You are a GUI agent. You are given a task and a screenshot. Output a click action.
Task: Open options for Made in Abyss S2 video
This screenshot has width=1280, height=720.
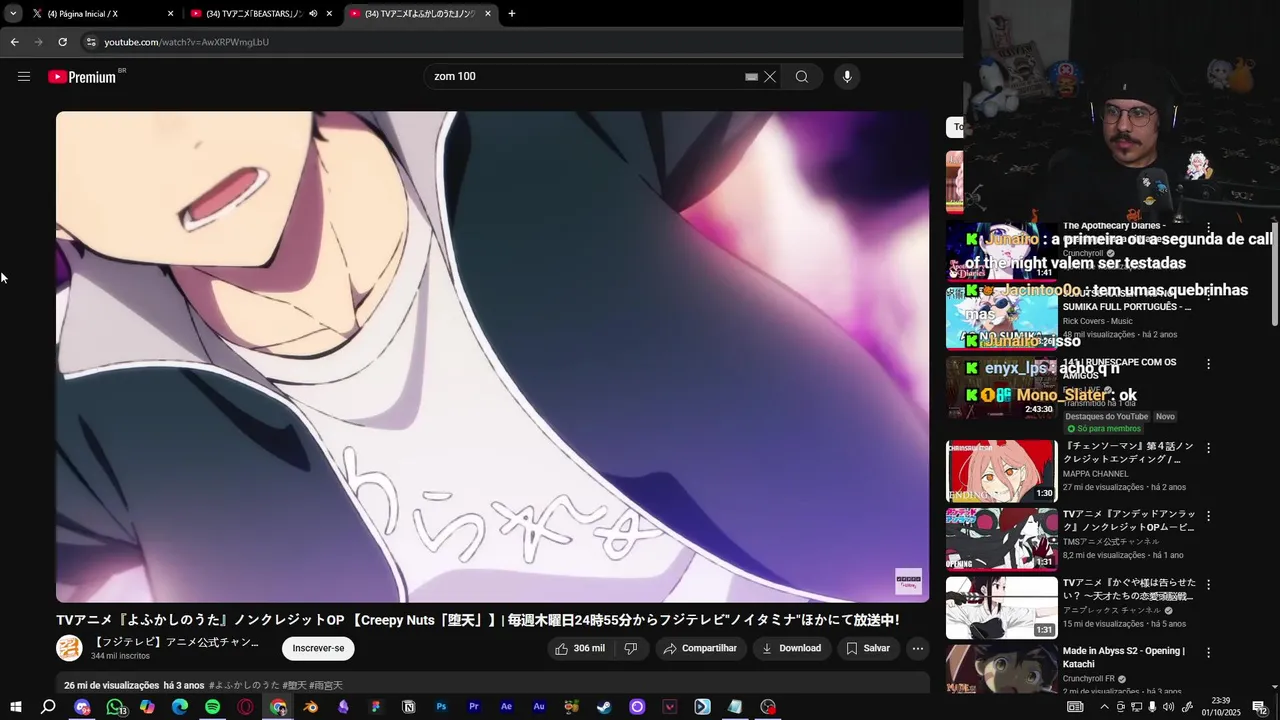point(1208,652)
